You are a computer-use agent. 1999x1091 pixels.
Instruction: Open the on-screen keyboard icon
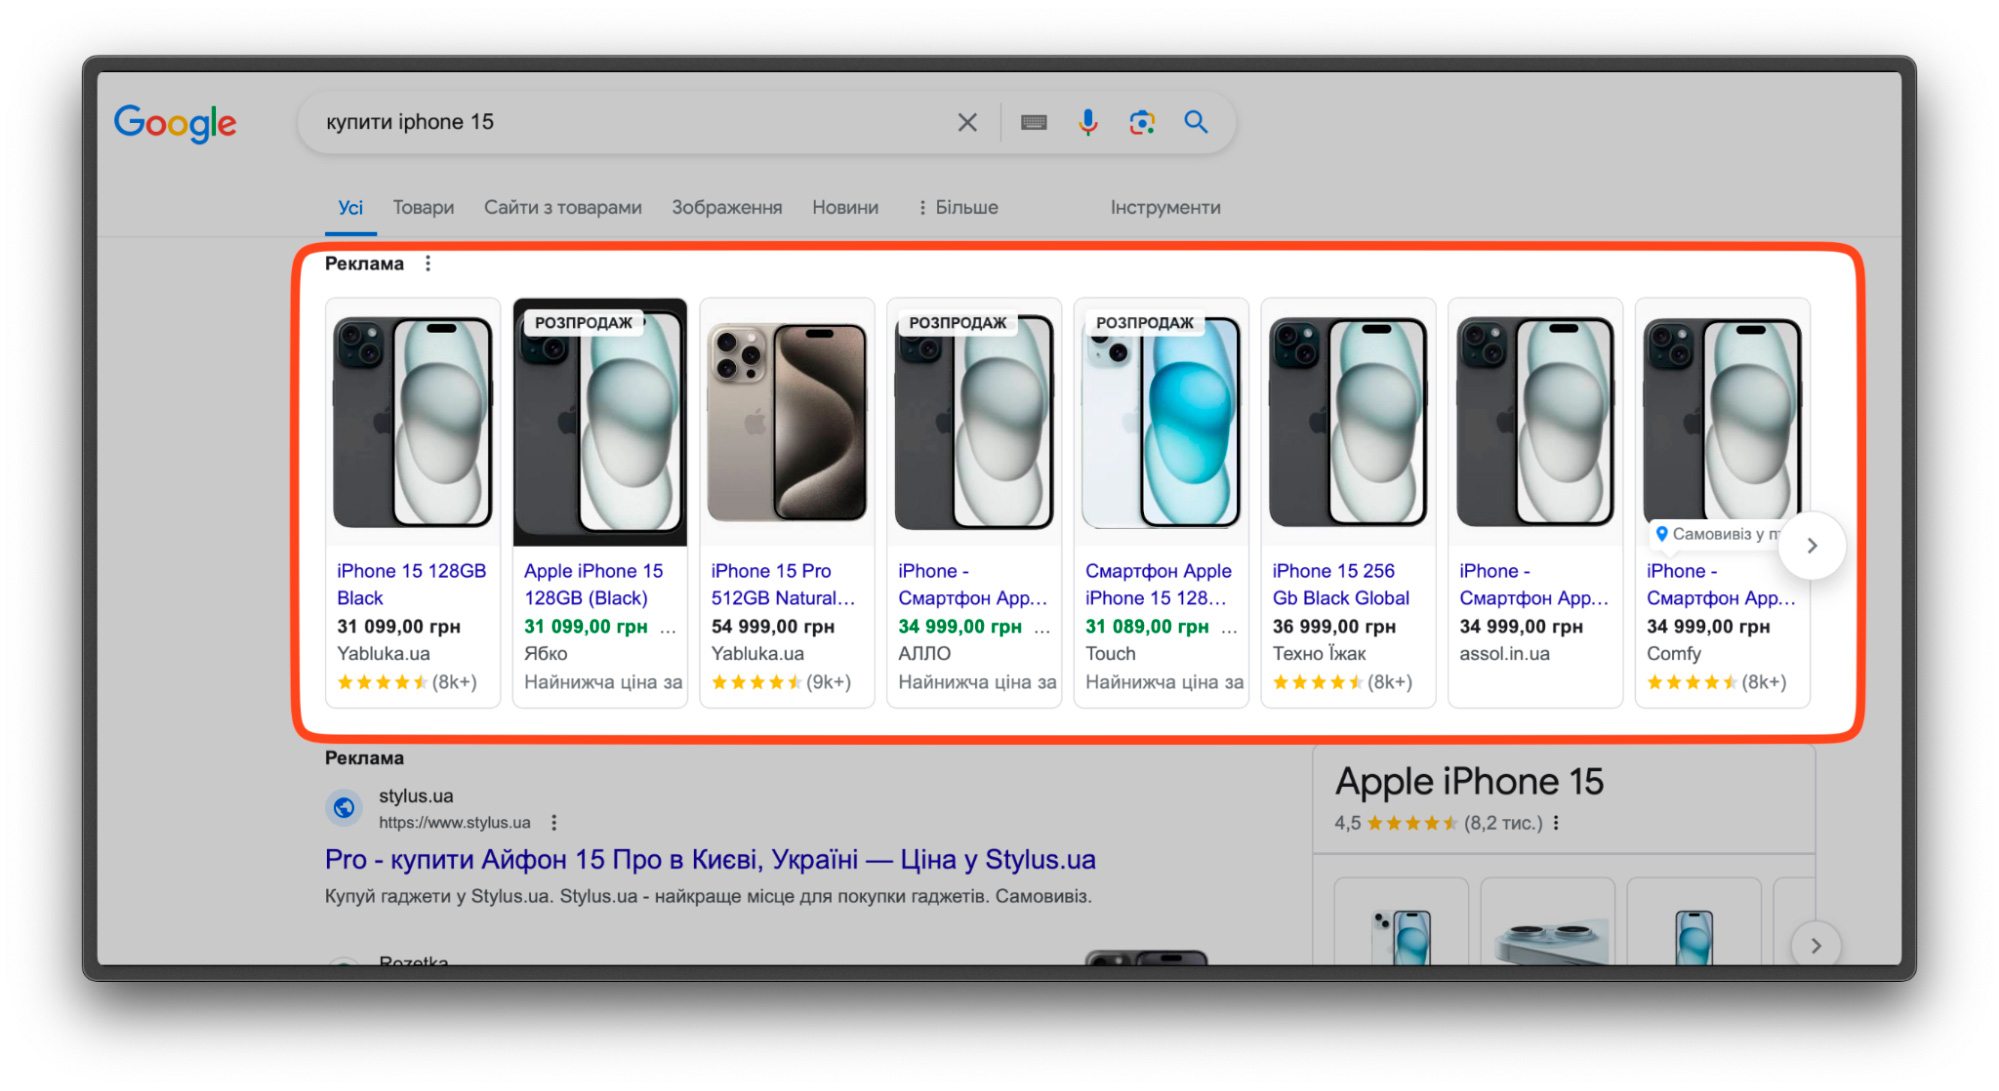(1034, 122)
